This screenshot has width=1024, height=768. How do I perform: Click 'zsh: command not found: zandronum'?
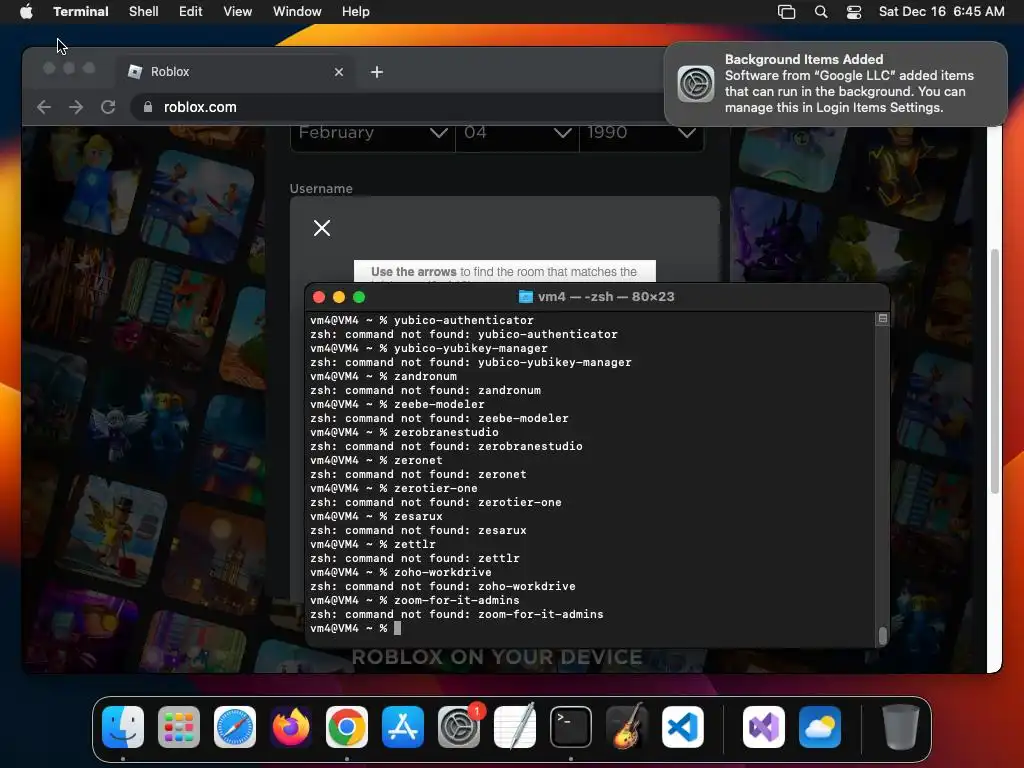pos(425,391)
